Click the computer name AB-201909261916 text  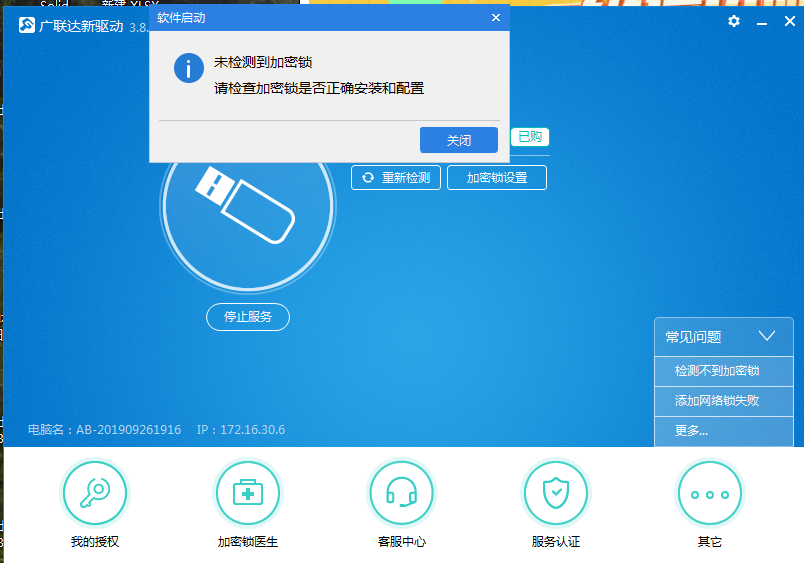[128, 430]
